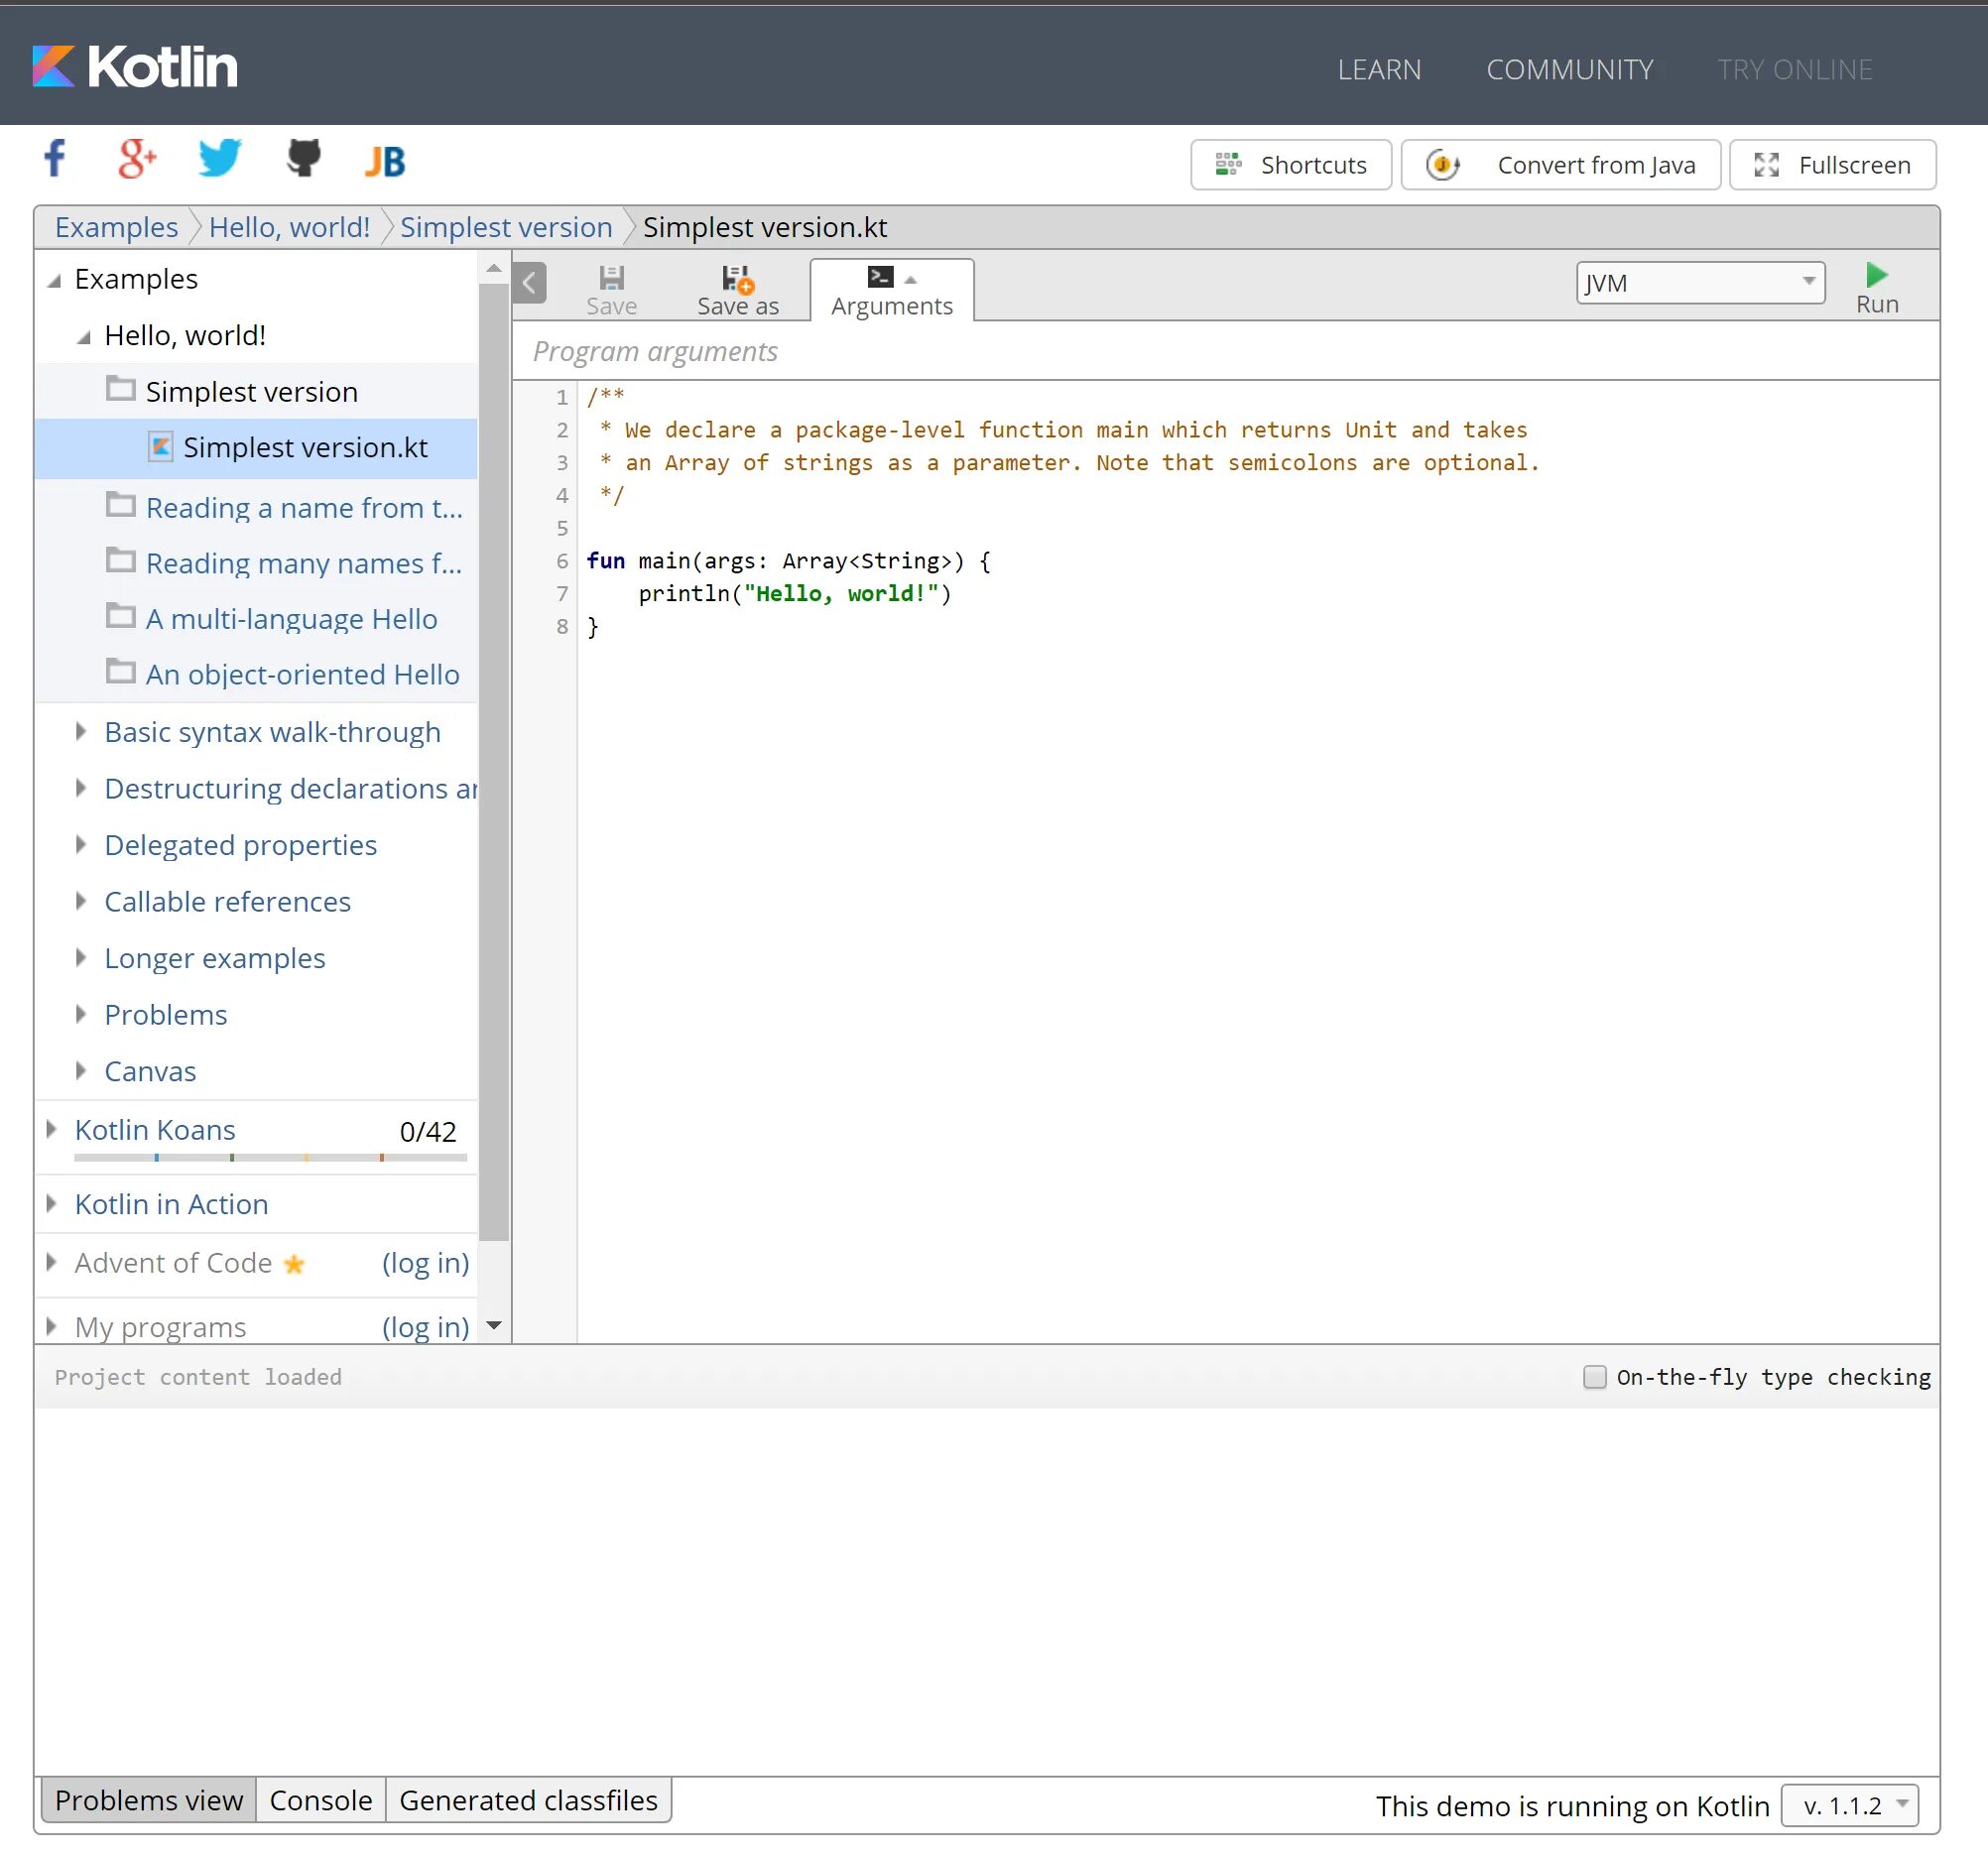The width and height of the screenshot is (1988, 1857).
Task: Open the GitHub cat icon link
Action: click(304, 158)
